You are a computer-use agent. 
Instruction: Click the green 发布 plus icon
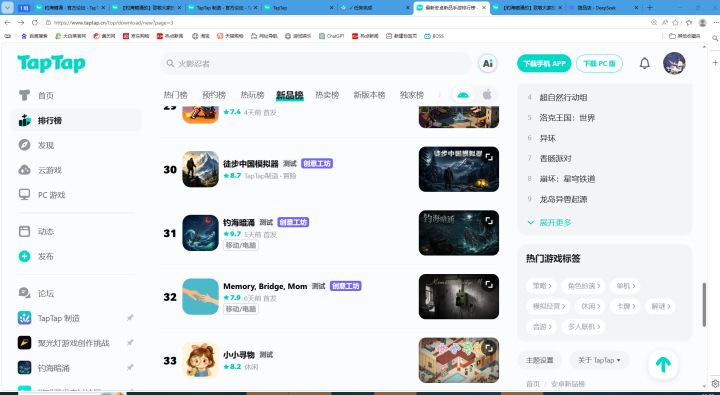24,256
